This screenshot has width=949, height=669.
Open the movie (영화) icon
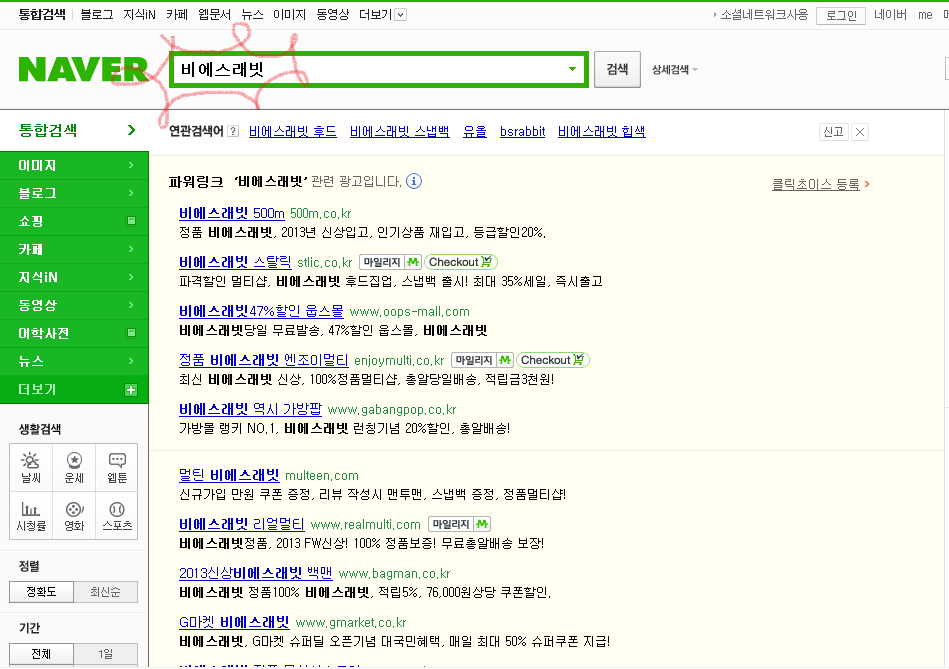(x=74, y=516)
